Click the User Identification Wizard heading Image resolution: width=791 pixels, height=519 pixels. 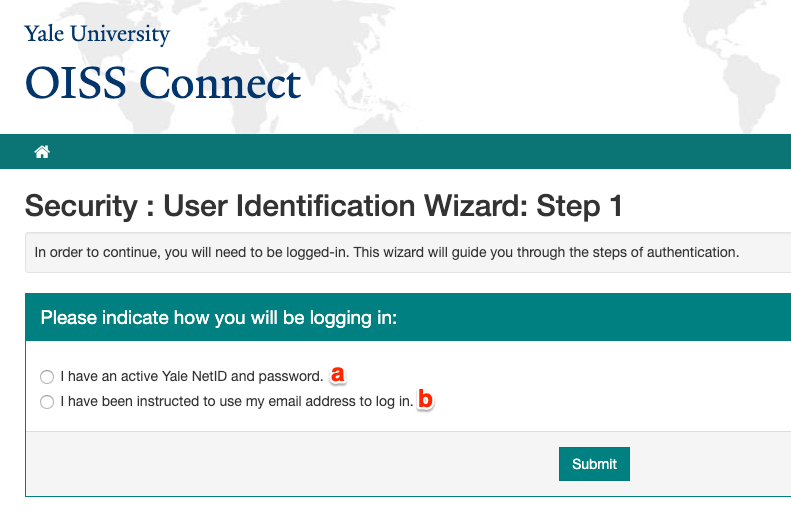tap(323, 207)
